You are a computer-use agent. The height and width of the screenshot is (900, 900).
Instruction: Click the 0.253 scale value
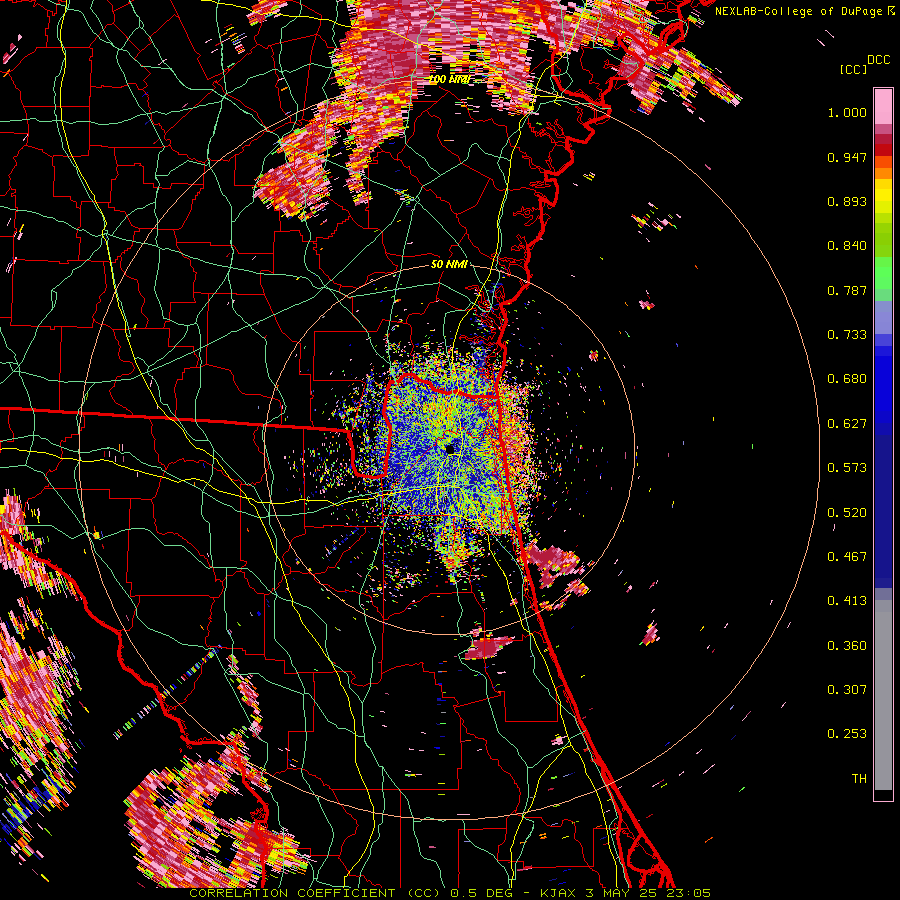click(847, 734)
